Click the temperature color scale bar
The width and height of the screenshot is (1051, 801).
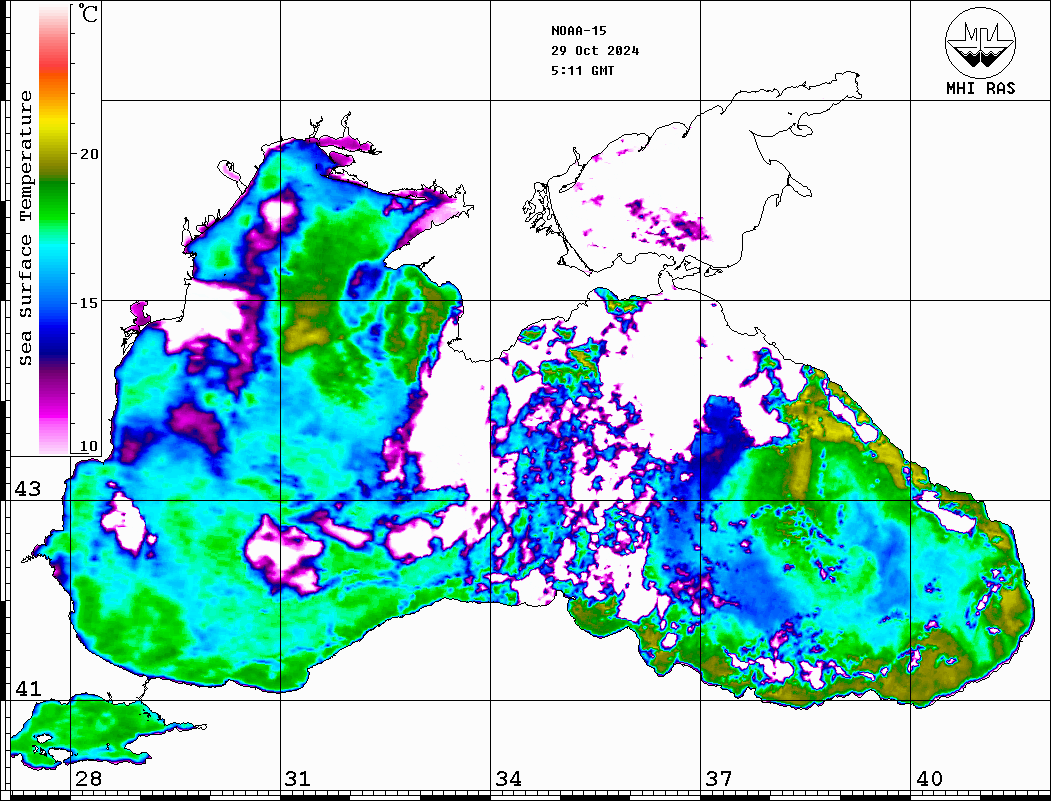tap(54, 230)
